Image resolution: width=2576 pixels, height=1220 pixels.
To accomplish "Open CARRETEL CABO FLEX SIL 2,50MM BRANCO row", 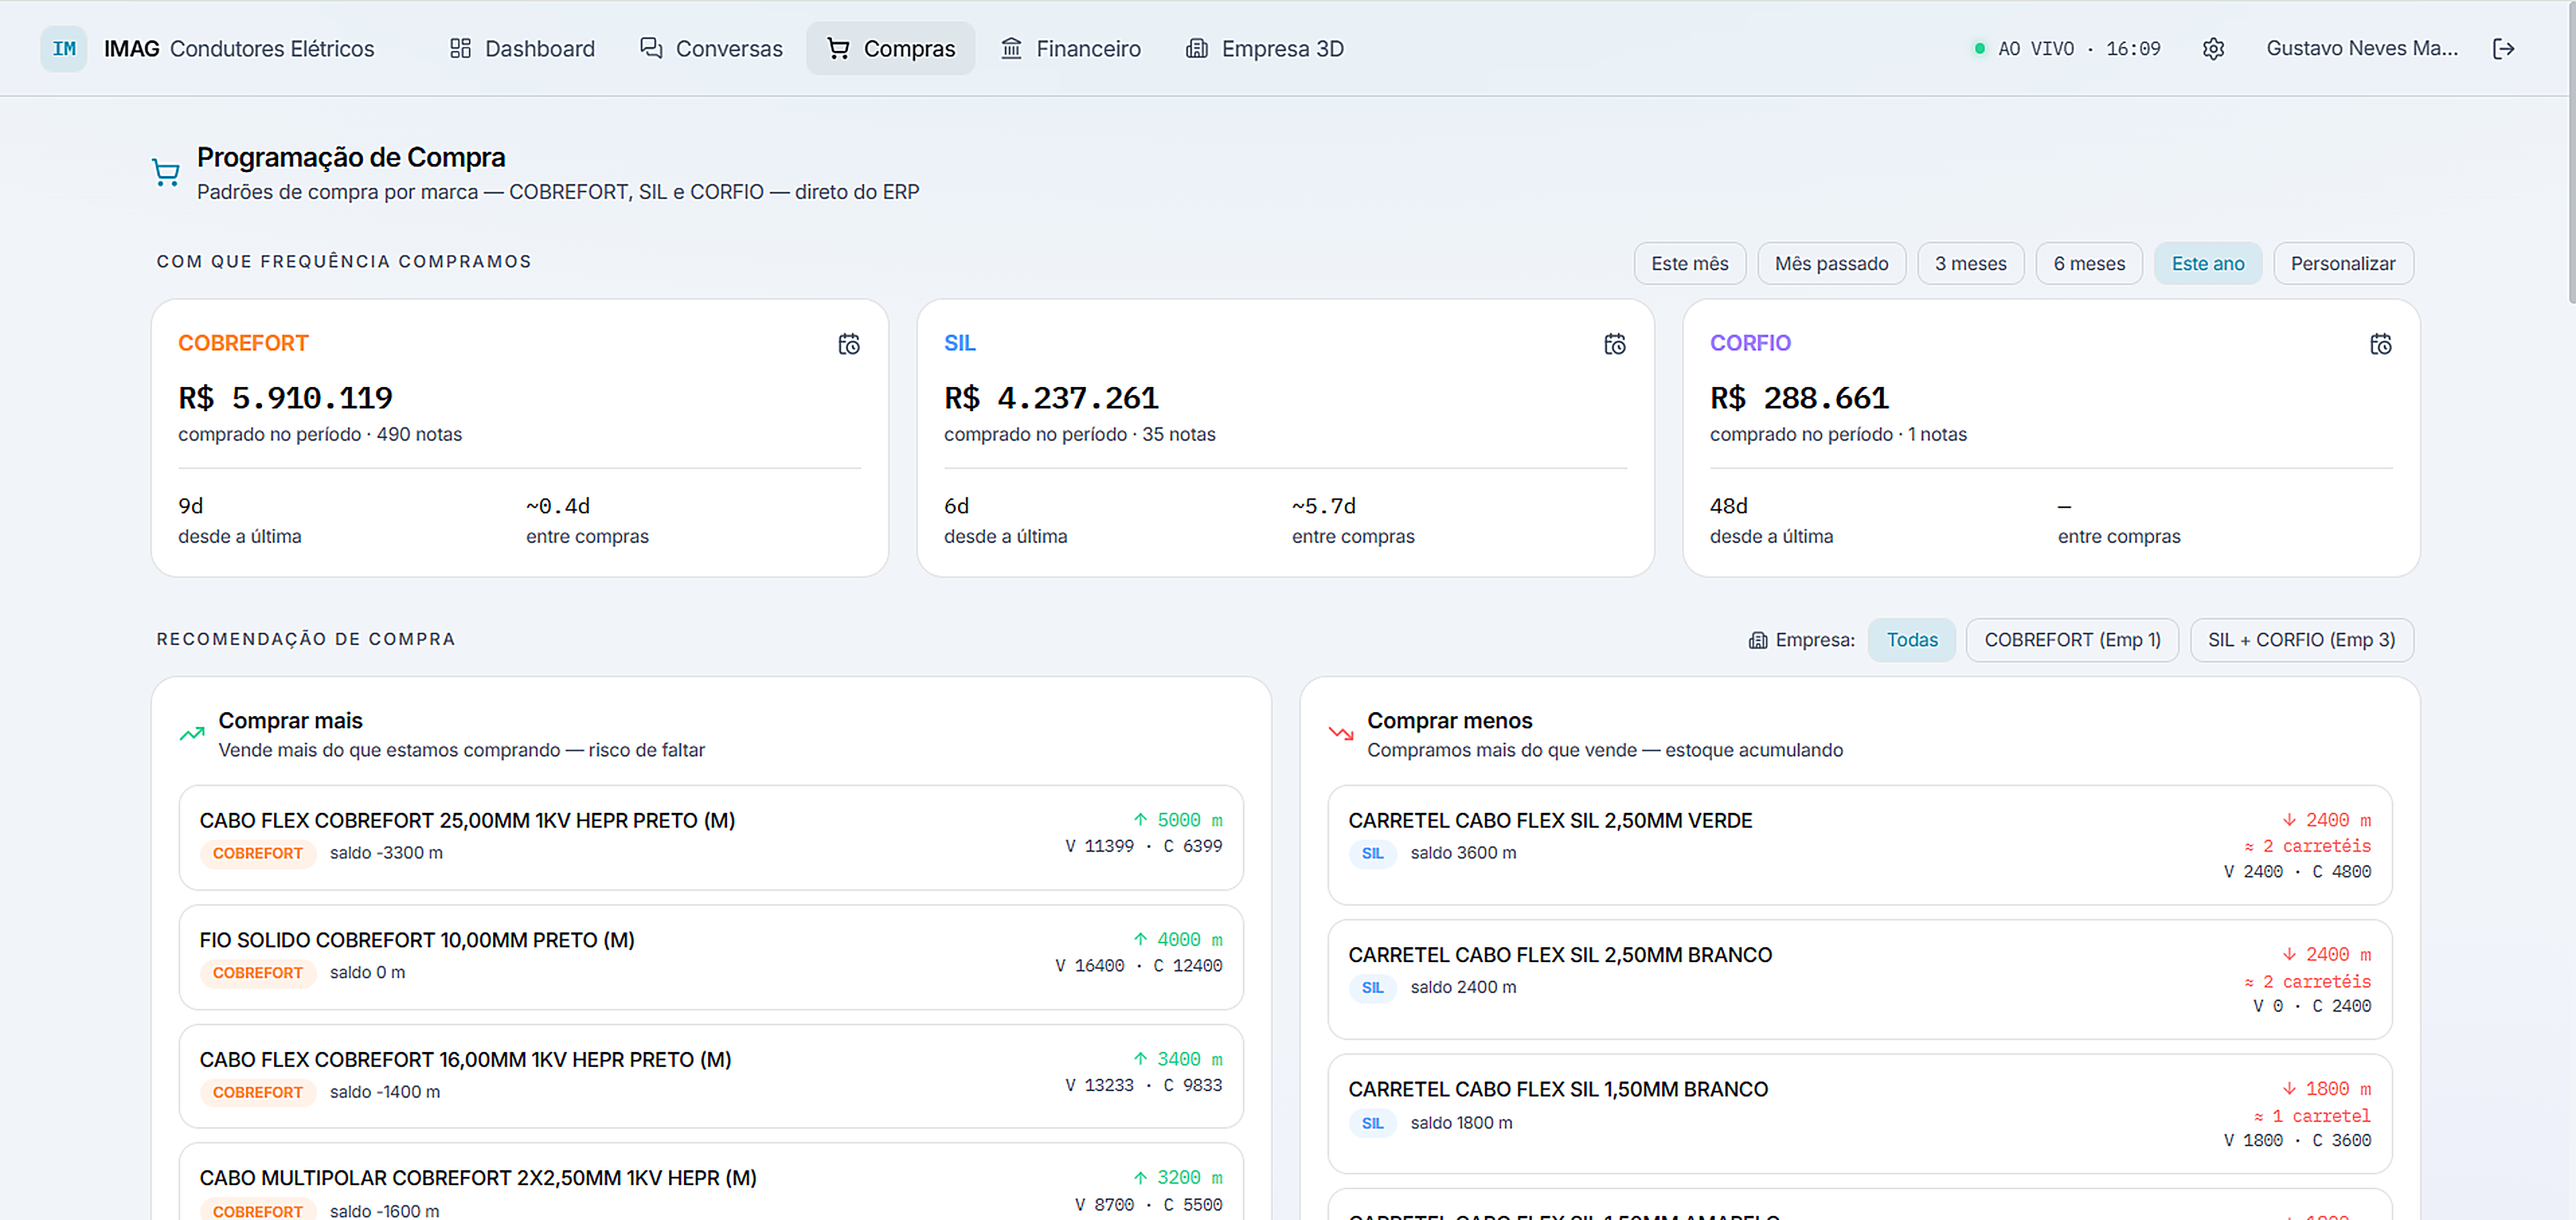I will [x=1859, y=979].
